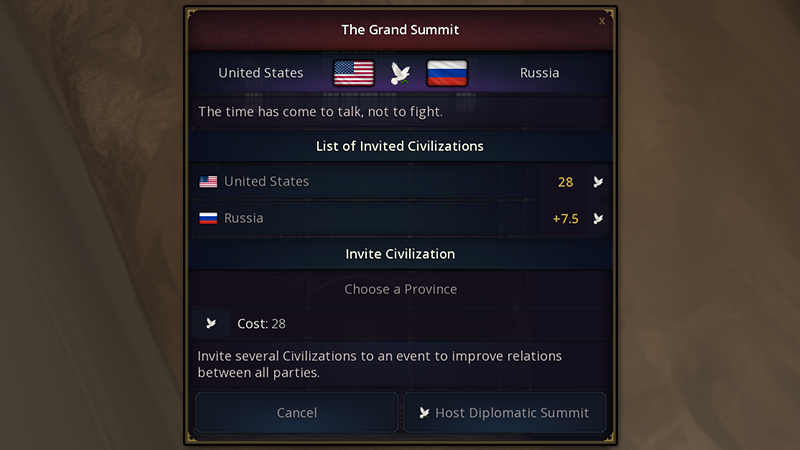The image size is (800, 450).
Task: Click the Invite Civilization section header
Action: pos(400,254)
